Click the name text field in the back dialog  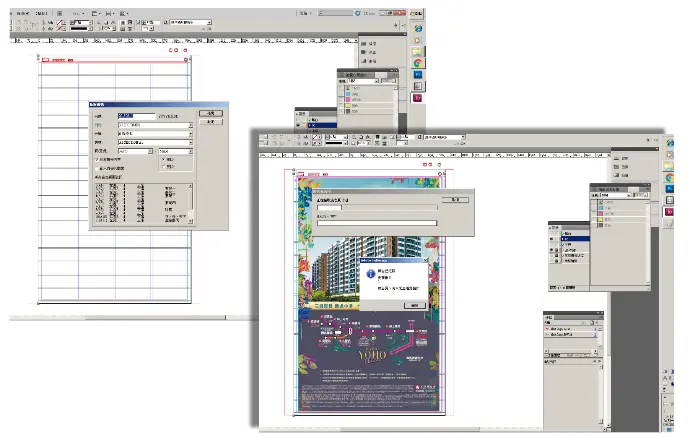(x=137, y=116)
